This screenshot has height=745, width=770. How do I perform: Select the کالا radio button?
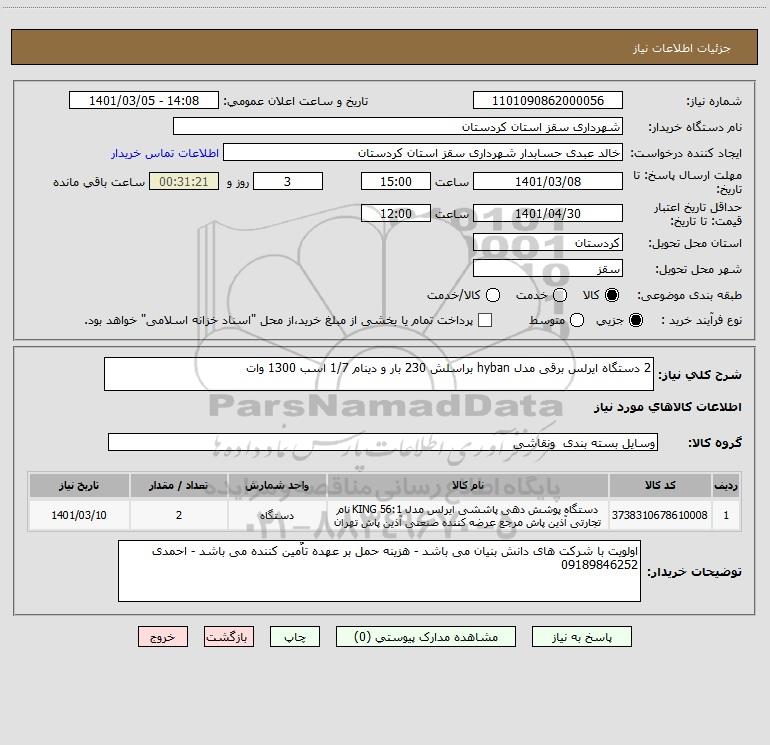[612, 295]
